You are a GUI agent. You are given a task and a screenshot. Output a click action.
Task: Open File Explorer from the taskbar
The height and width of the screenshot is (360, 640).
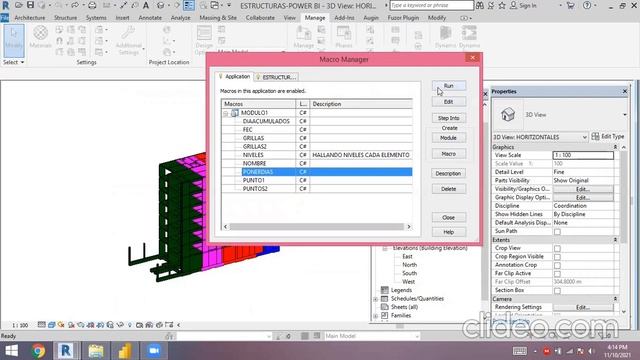[96, 351]
